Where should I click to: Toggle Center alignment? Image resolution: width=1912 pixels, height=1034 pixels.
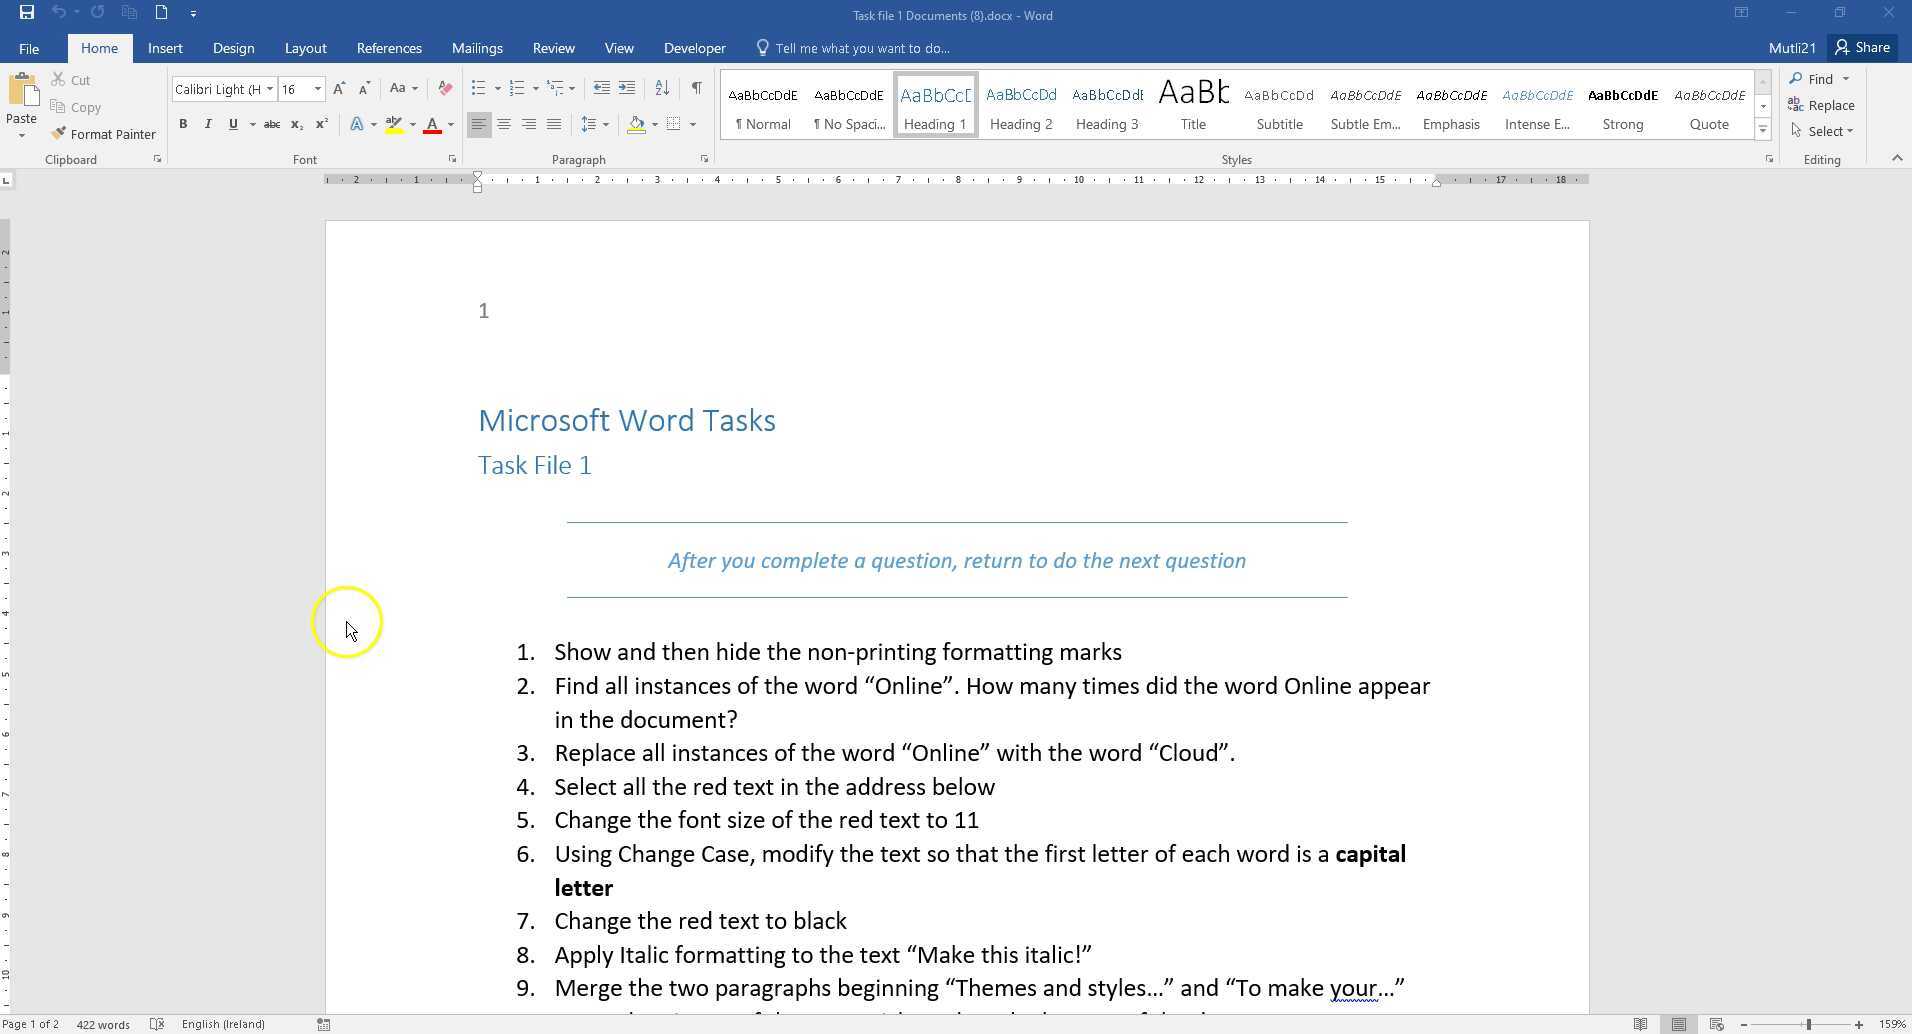505,124
